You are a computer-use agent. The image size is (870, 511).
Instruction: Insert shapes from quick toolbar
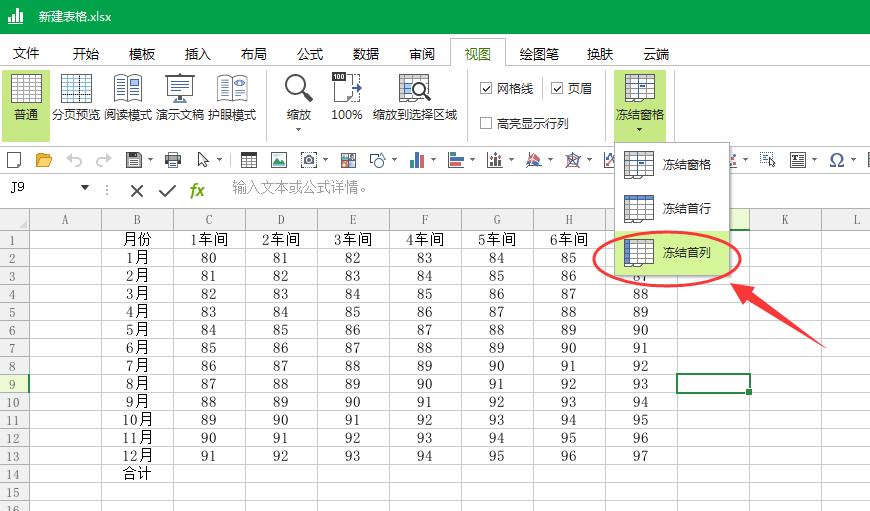[377, 160]
